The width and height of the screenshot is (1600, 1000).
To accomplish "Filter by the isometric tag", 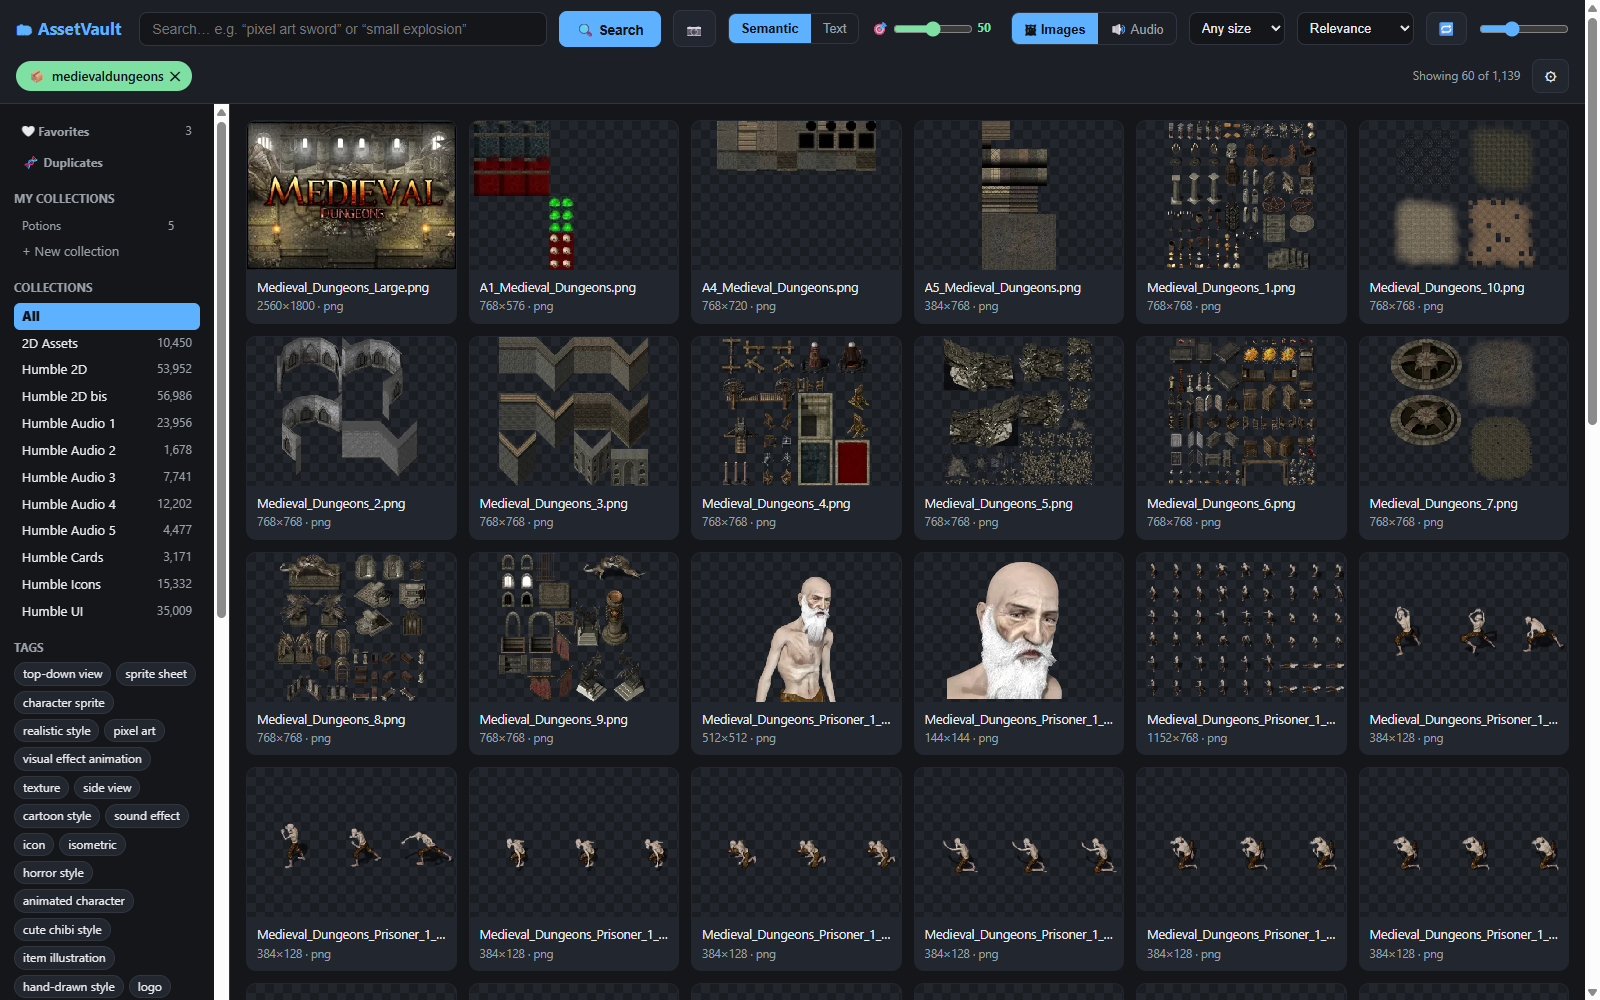I will 92,845.
